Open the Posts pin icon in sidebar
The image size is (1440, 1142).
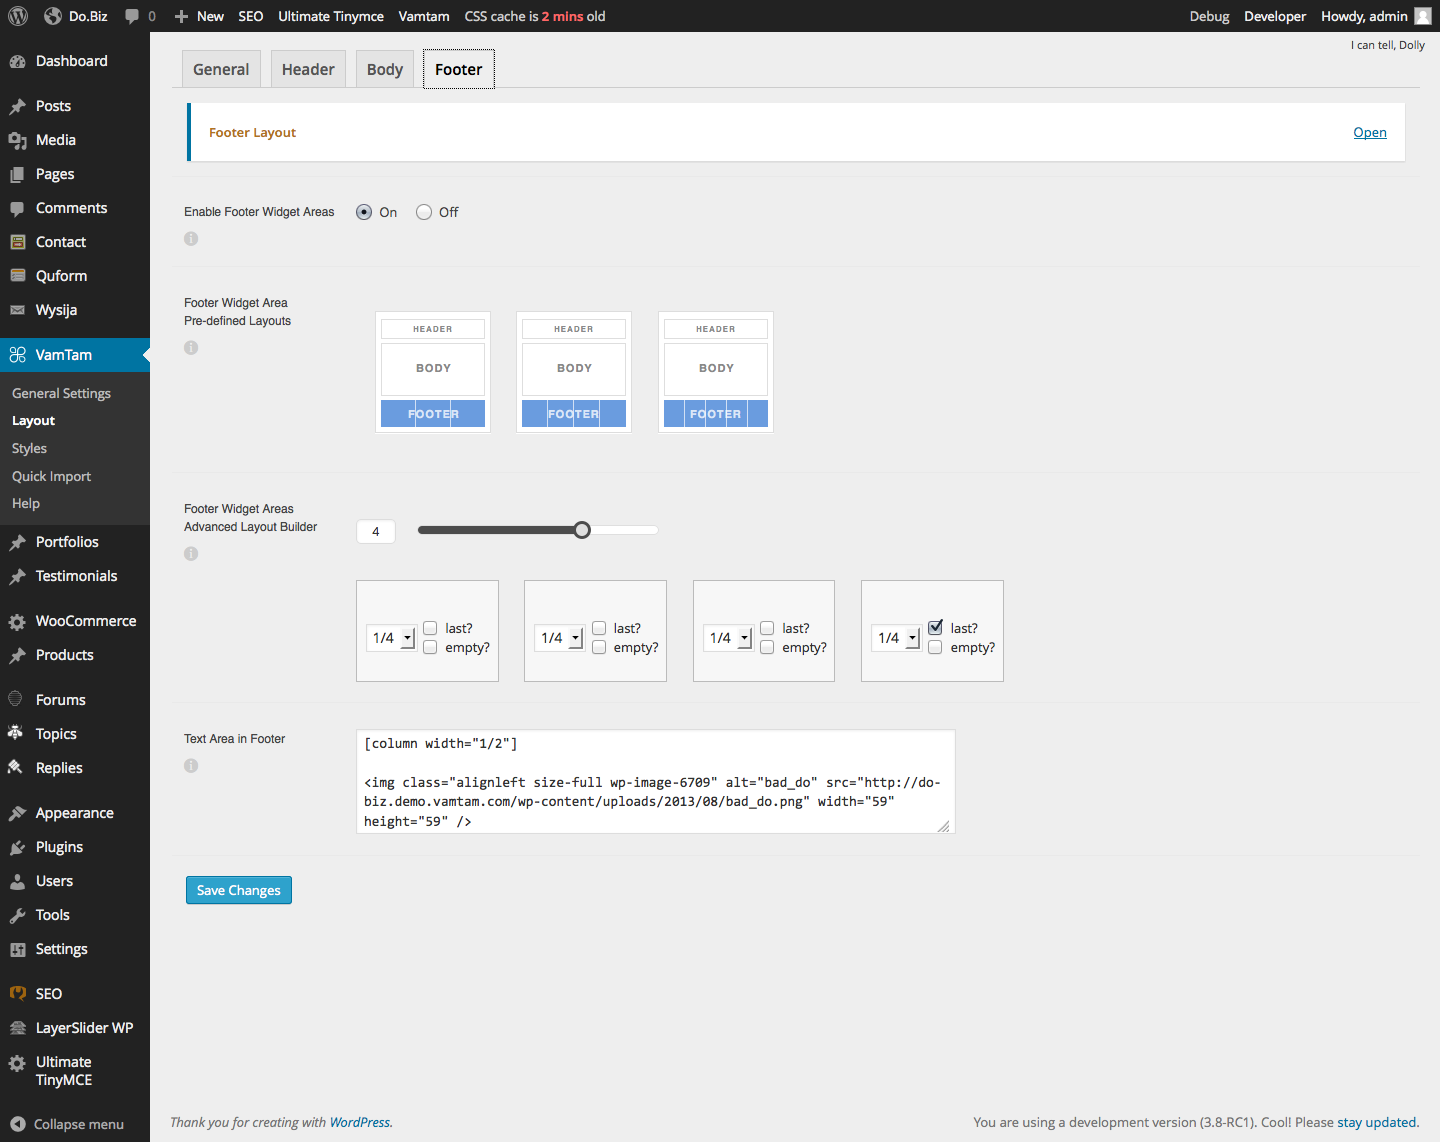17,106
